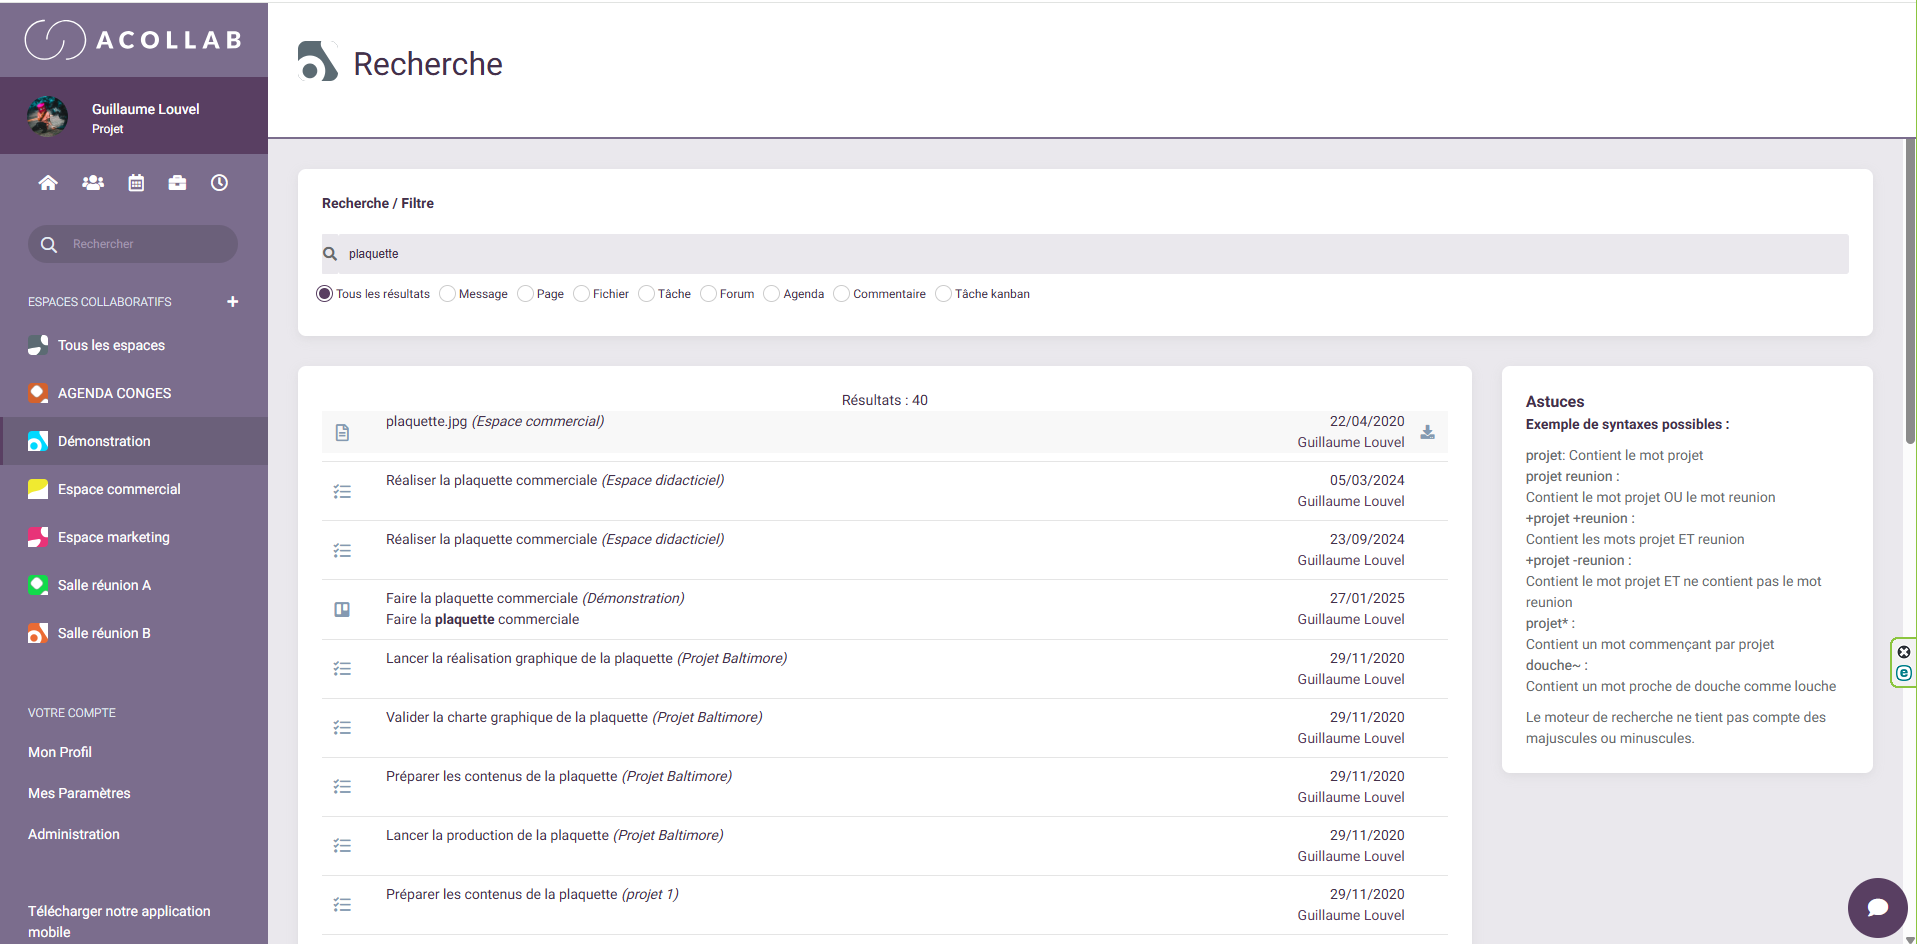Open Préparer les contenus (projet 1) result
This screenshot has width=1917, height=944.
point(532,894)
